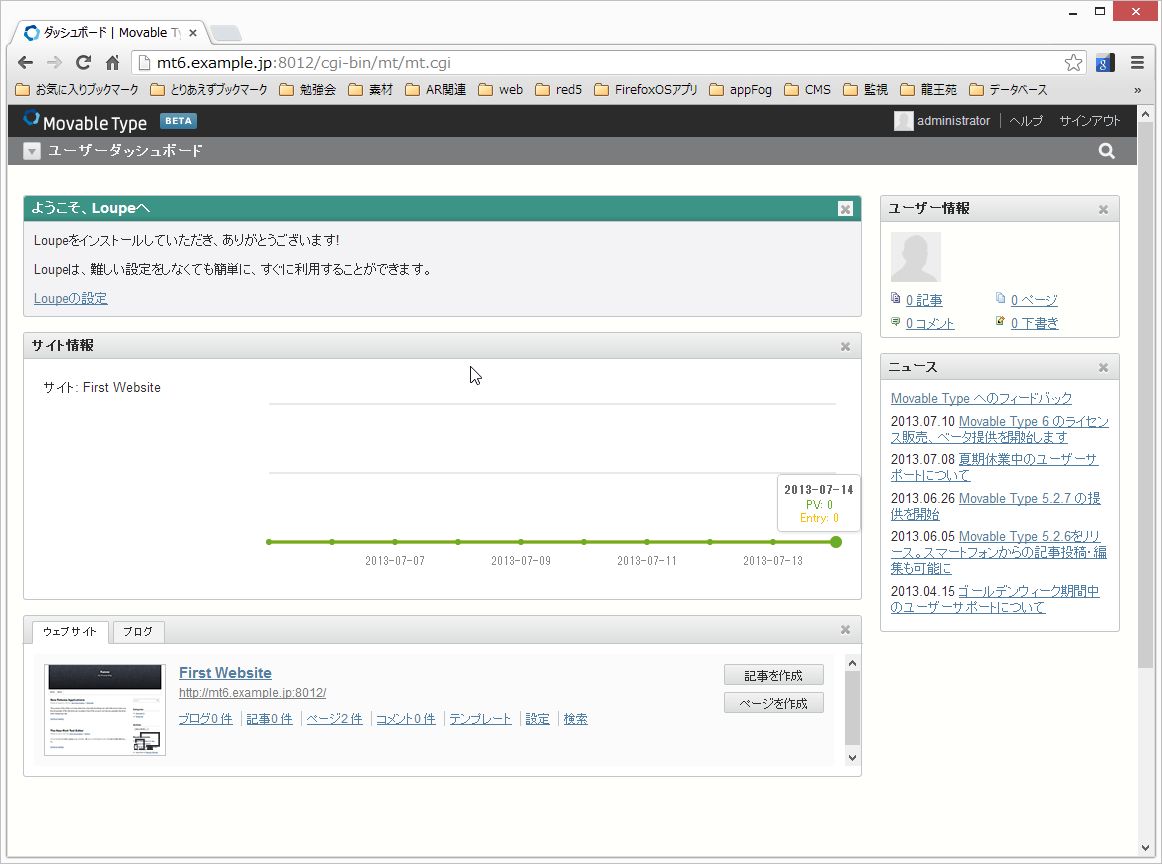The width and height of the screenshot is (1162, 864).
Task: Close the ユーザー情報 widget
Action: tap(1103, 210)
